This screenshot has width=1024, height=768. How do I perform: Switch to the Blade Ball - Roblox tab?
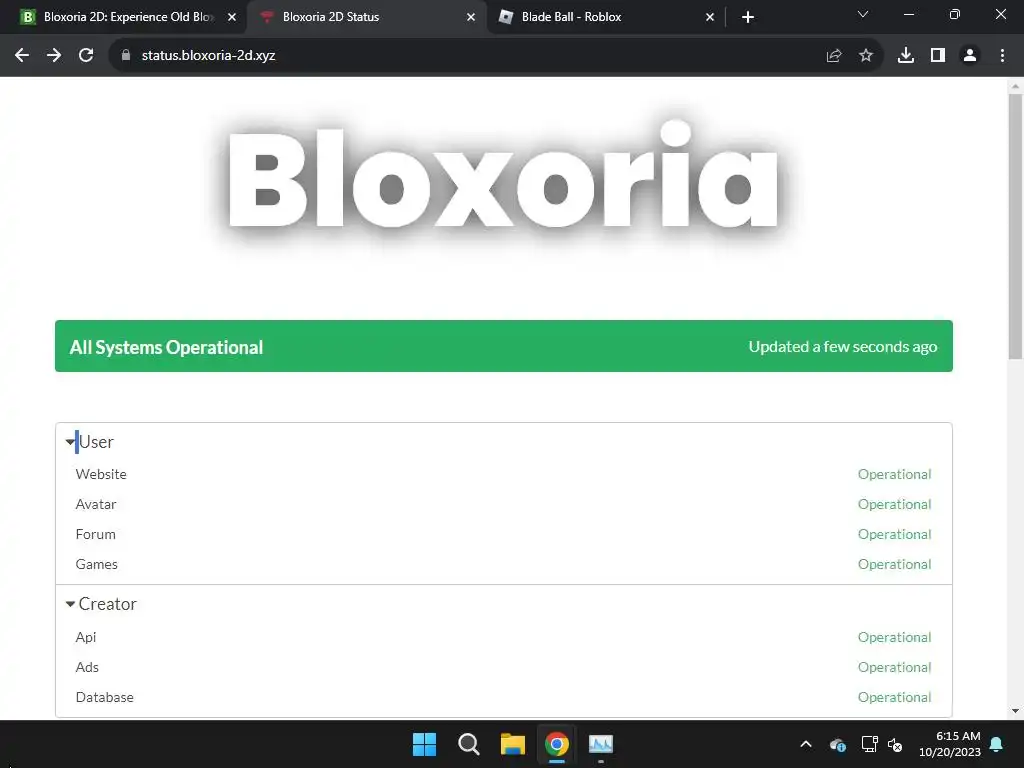(x=606, y=17)
